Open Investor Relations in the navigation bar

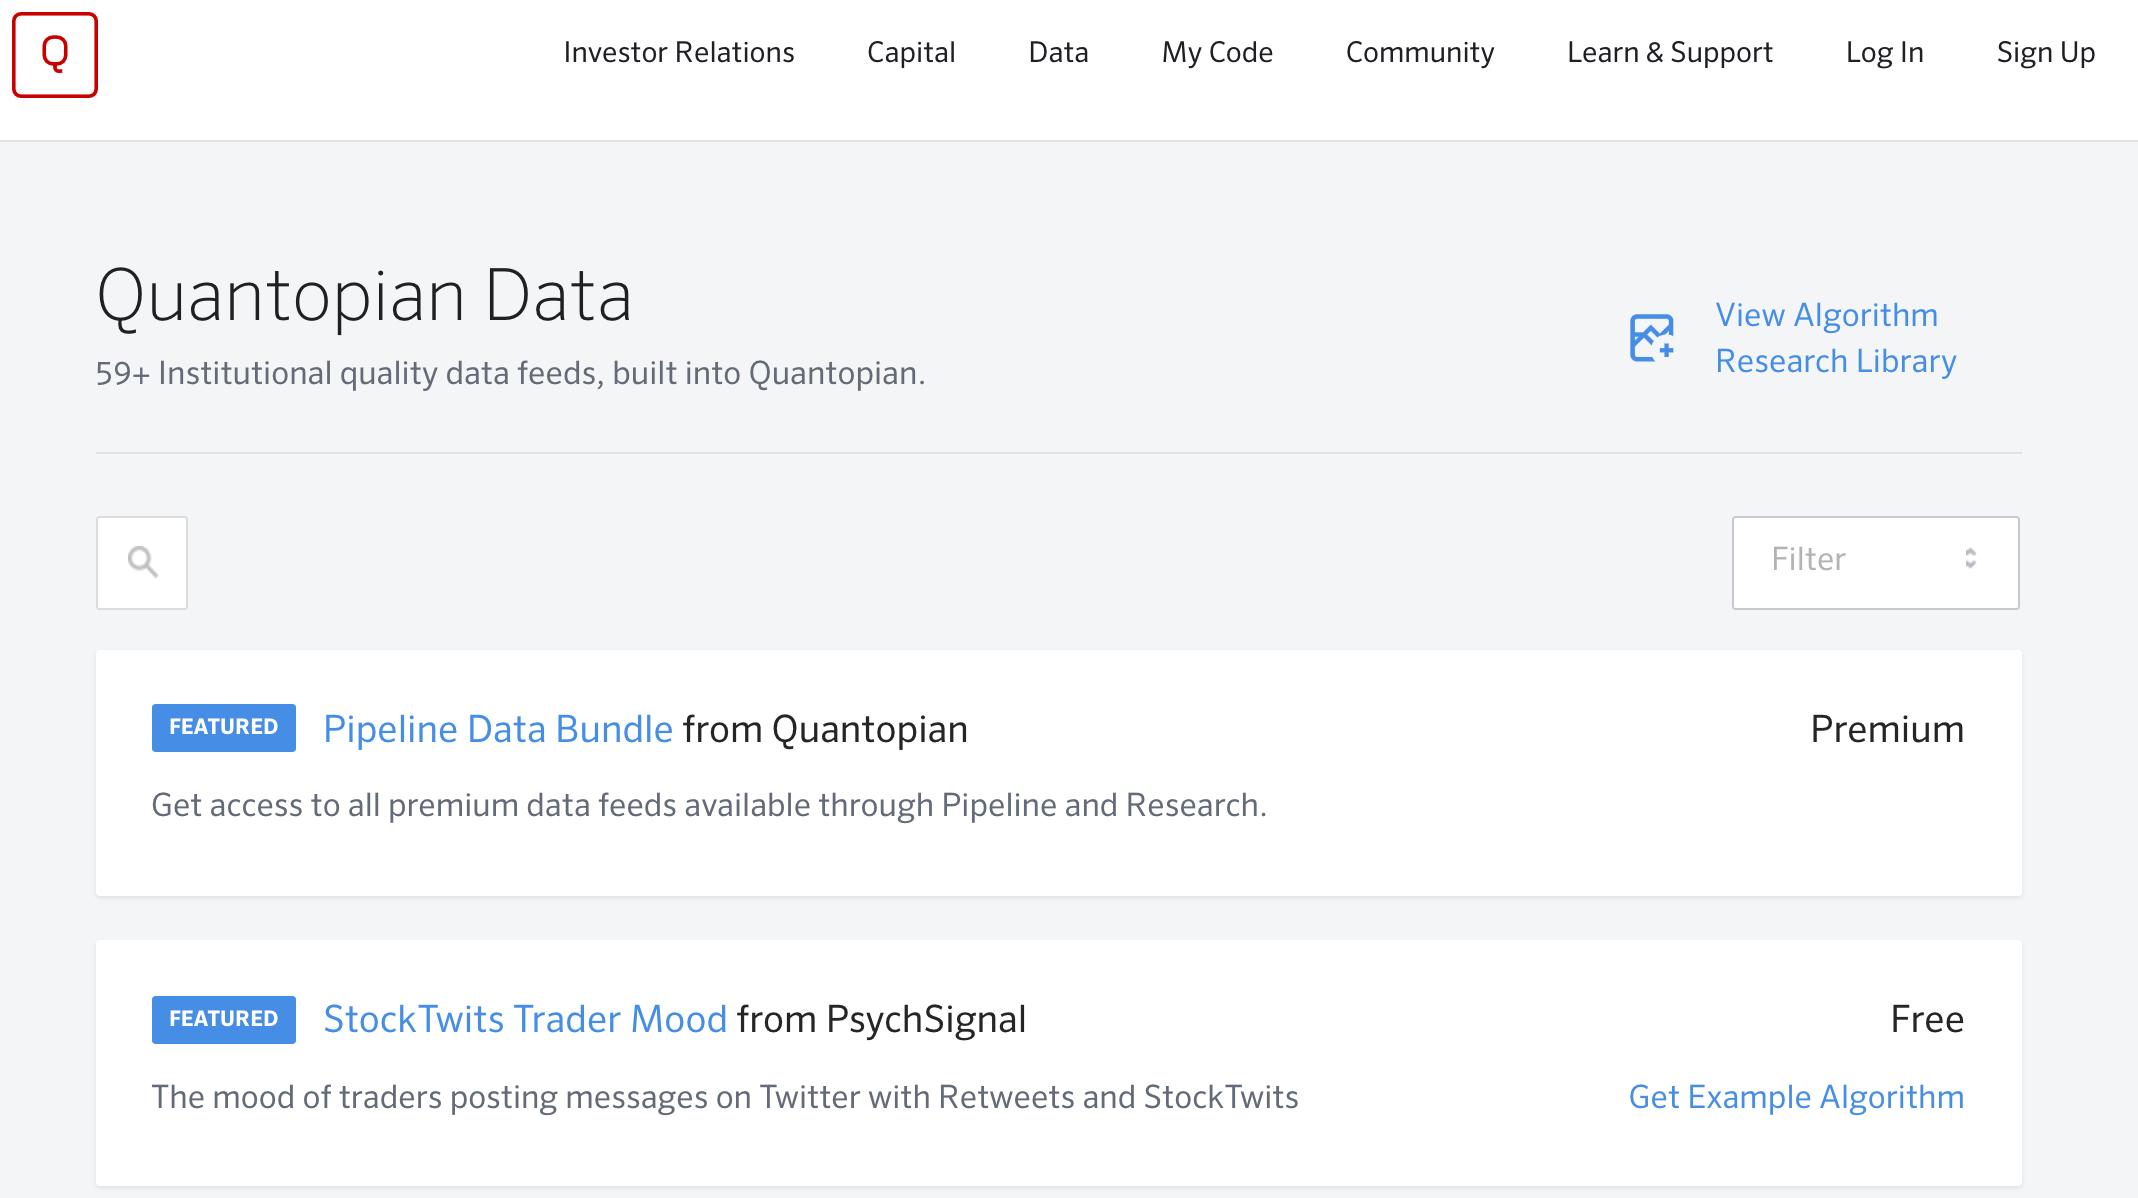[679, 52]
